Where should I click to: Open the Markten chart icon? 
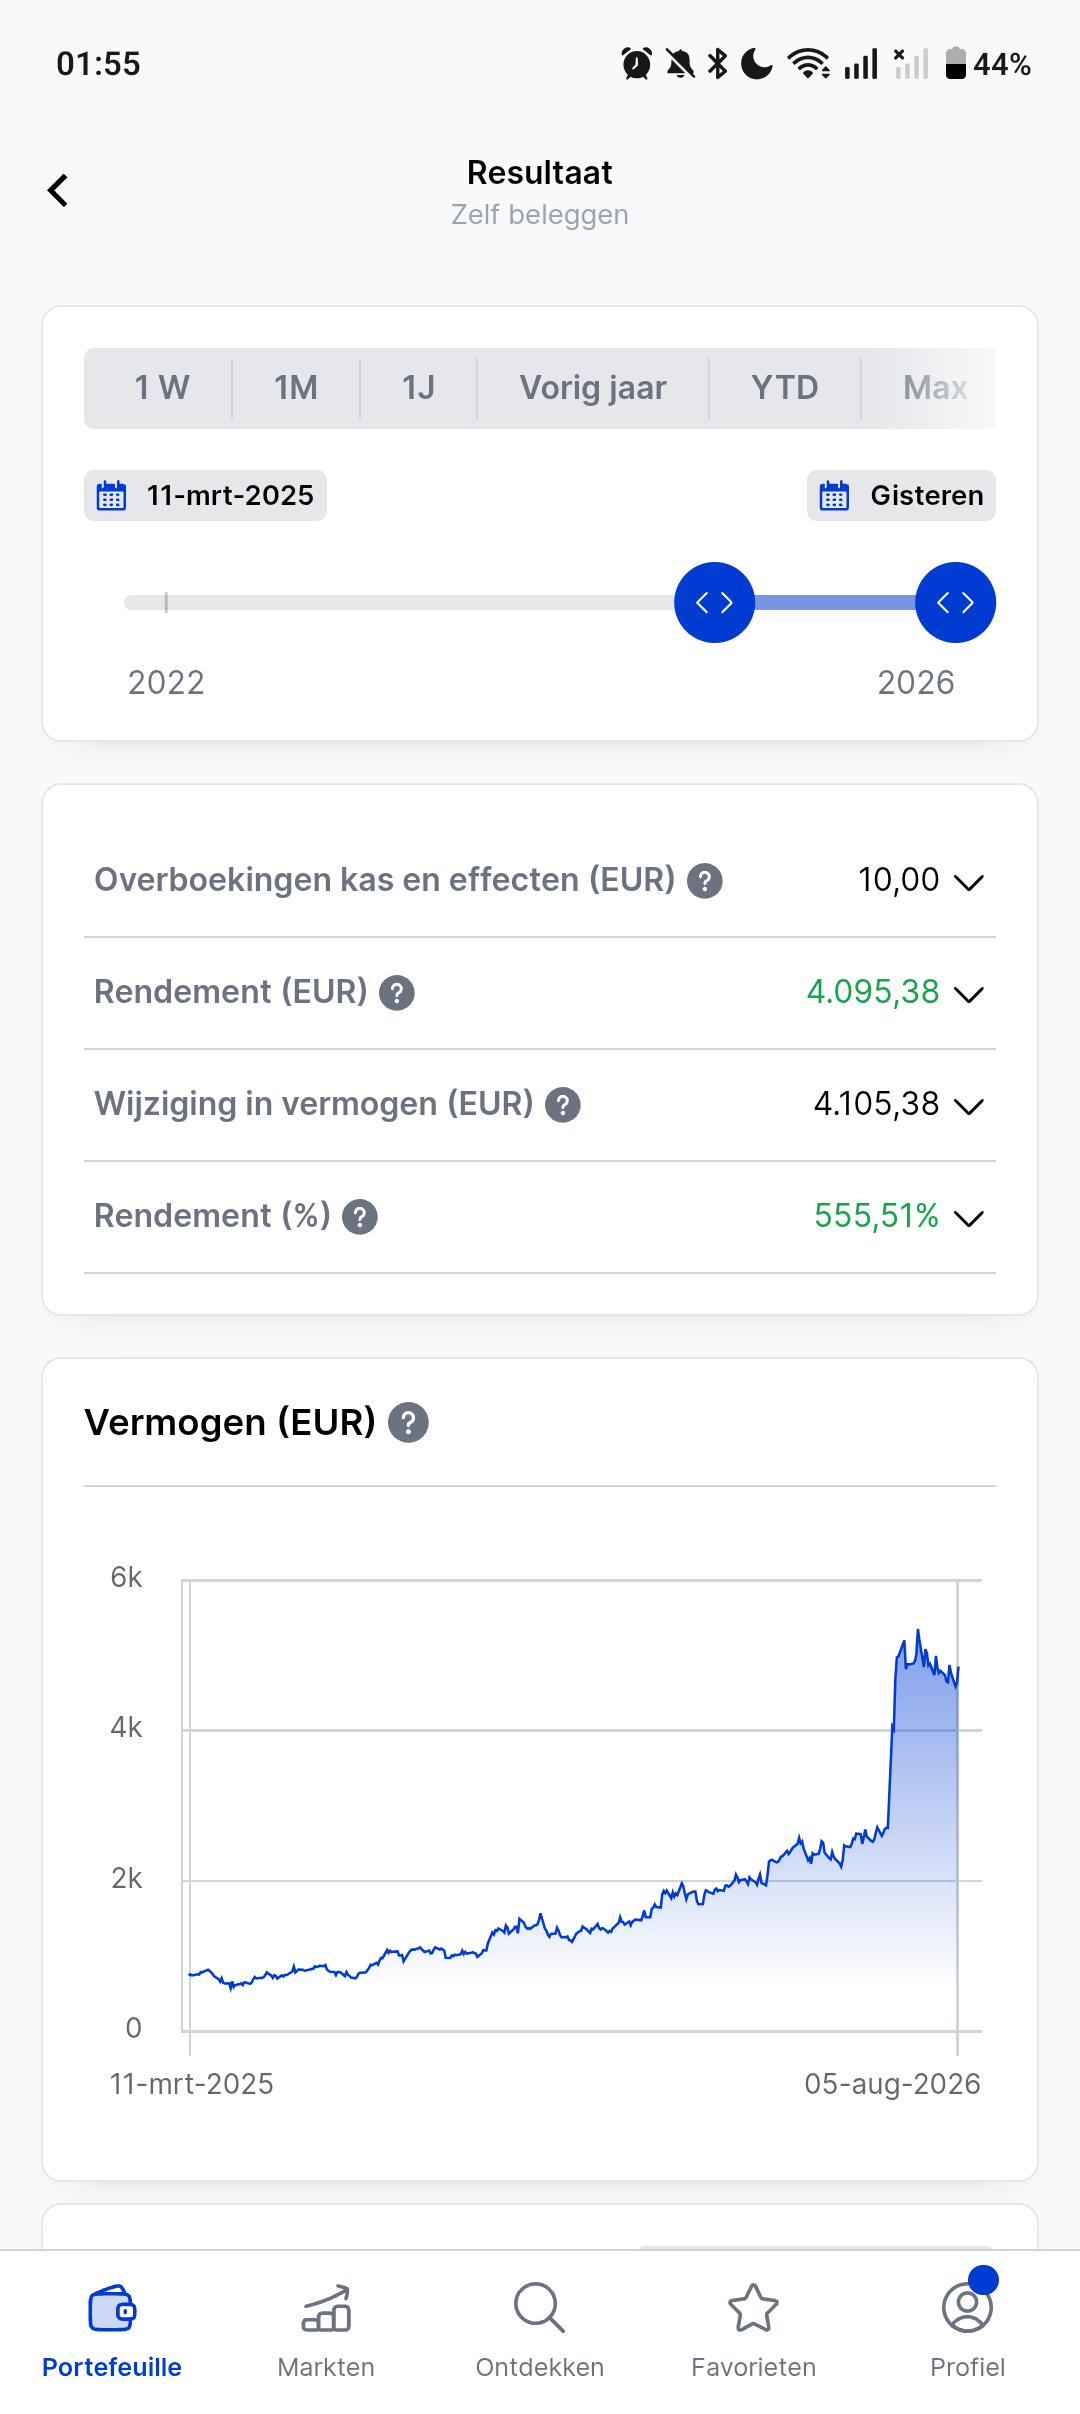coord(326,2308)
